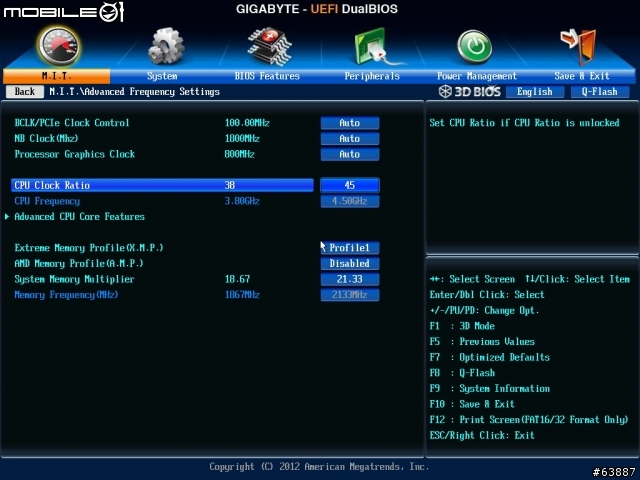Screen dimensions: 640x480
Task: Select BCLK/PCIe Clock Control label
Action: pos(72,123)
